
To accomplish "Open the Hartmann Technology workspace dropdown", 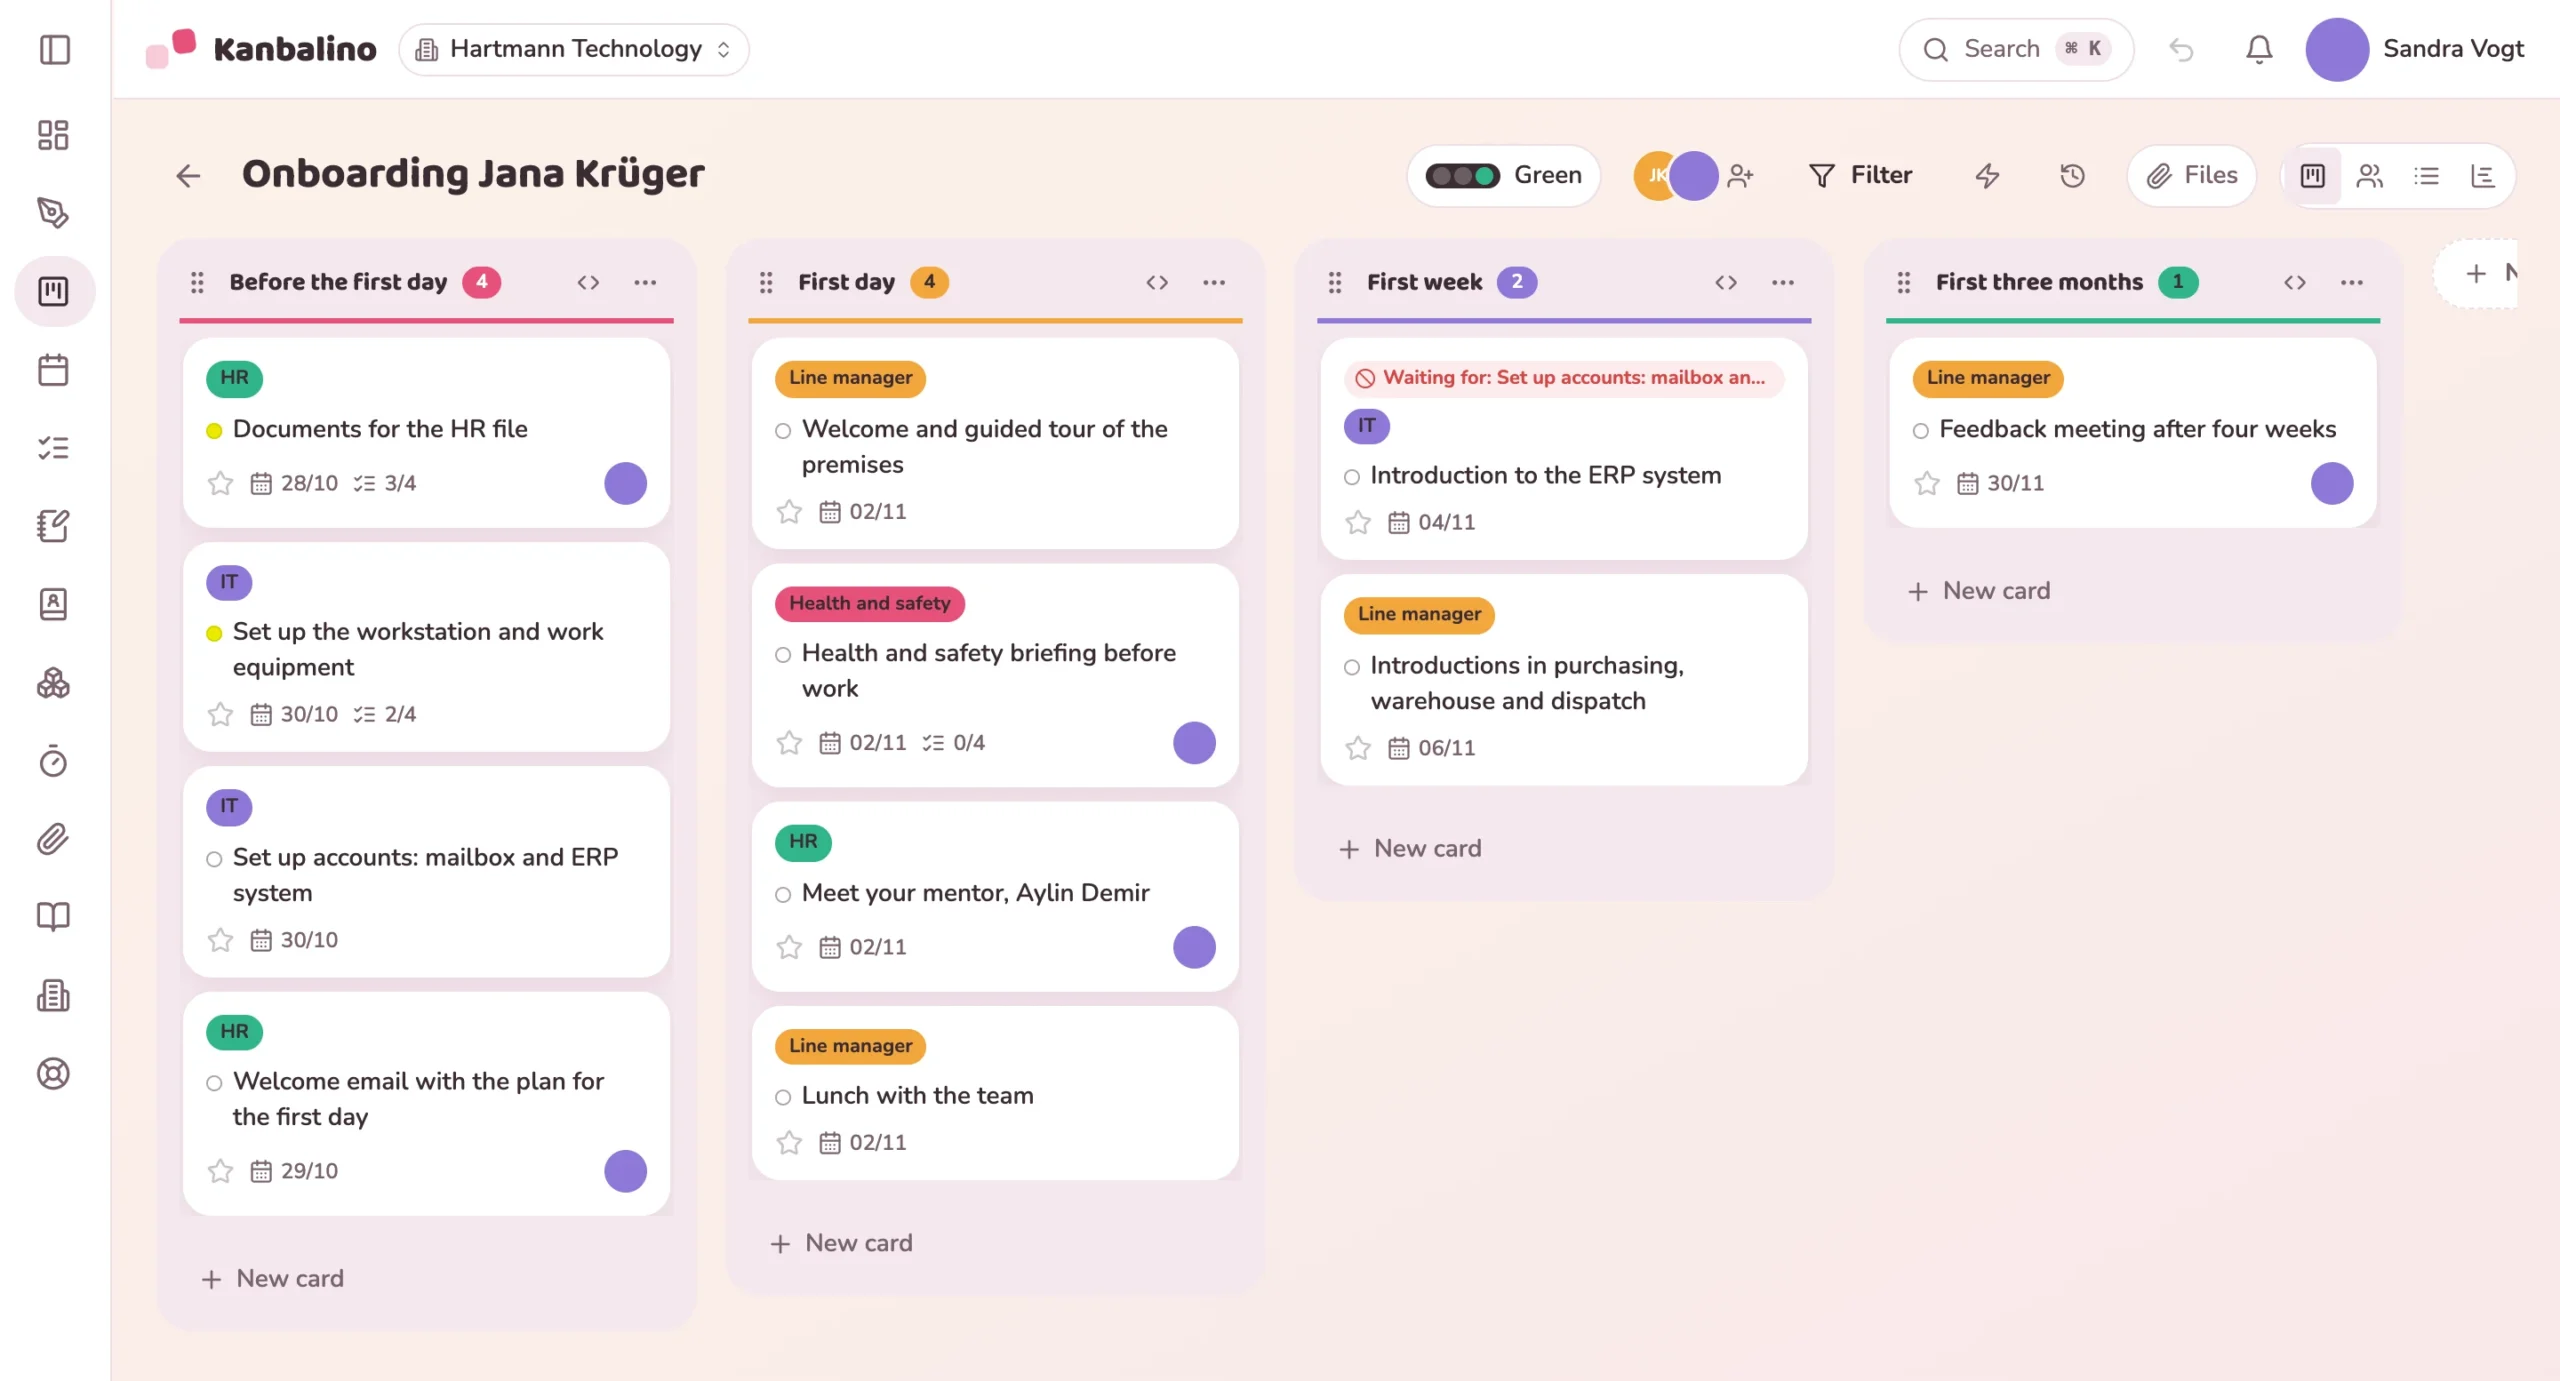I will click(574, 49).
